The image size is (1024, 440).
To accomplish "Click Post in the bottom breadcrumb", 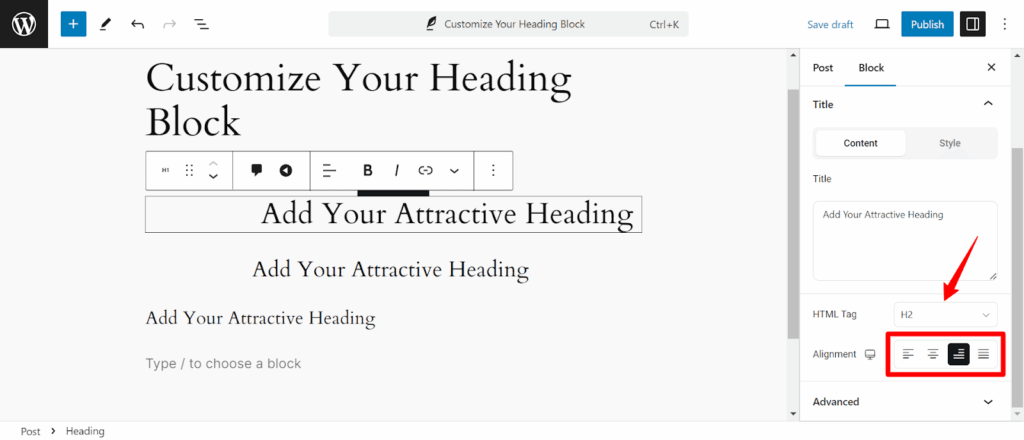I will pyautogui.click(x=30, y=431).
